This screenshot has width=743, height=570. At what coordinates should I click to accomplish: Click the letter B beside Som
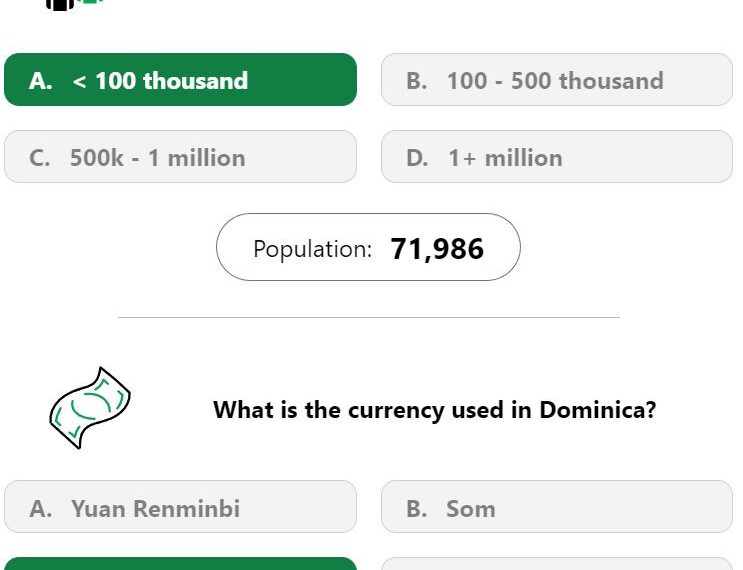pos(417,509)
